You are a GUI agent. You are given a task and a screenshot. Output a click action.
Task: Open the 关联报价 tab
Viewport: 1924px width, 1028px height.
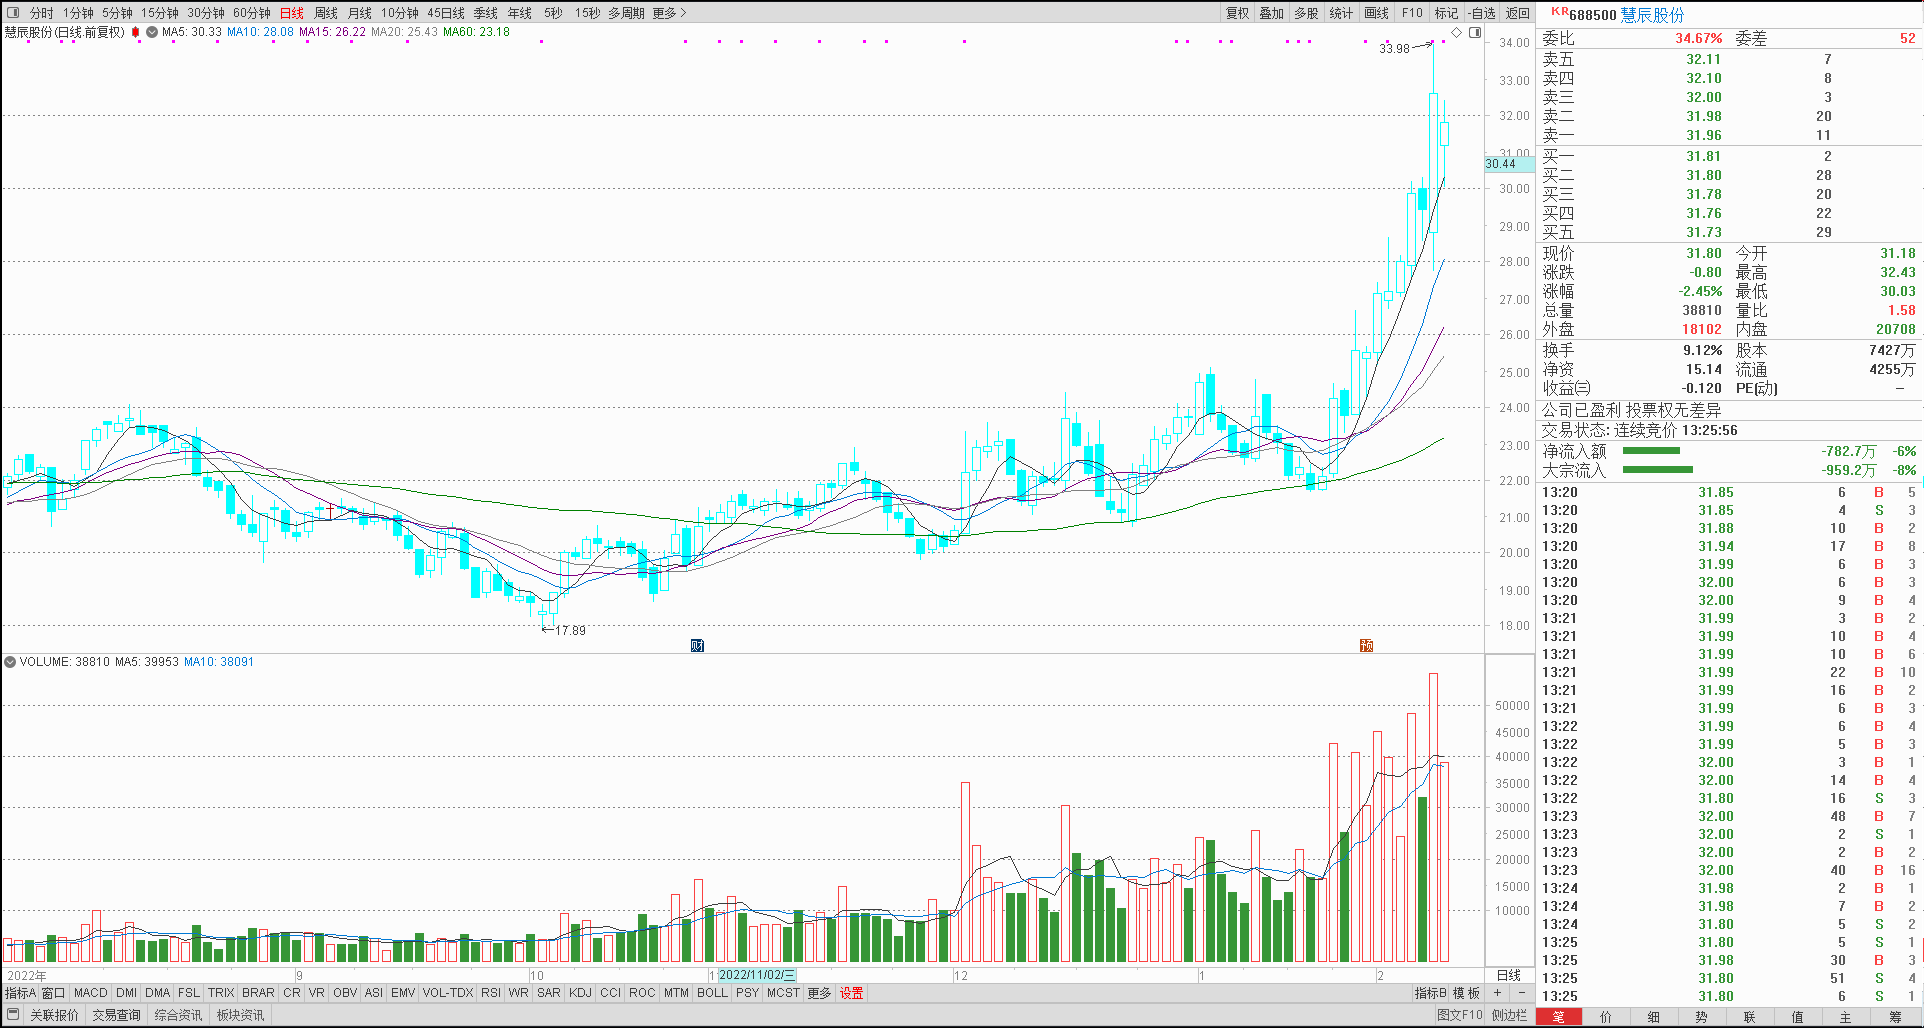(x=54, y=1015)
